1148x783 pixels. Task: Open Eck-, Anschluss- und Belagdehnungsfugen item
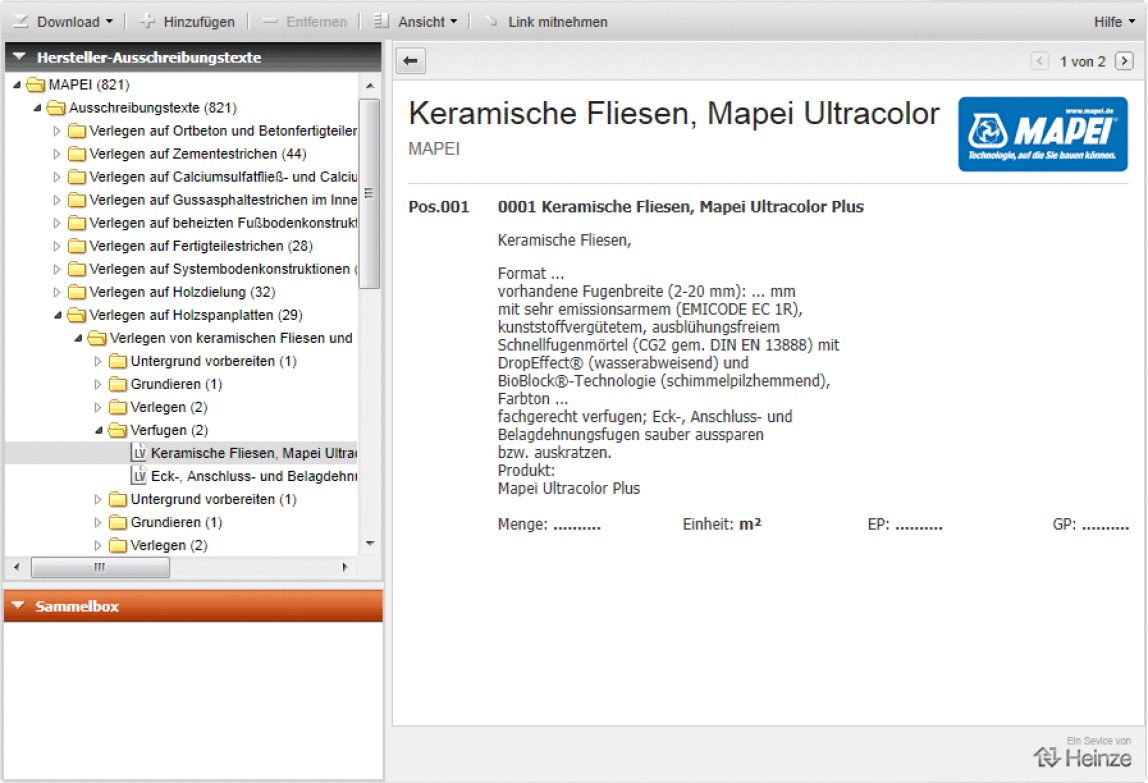click(254, 476)
